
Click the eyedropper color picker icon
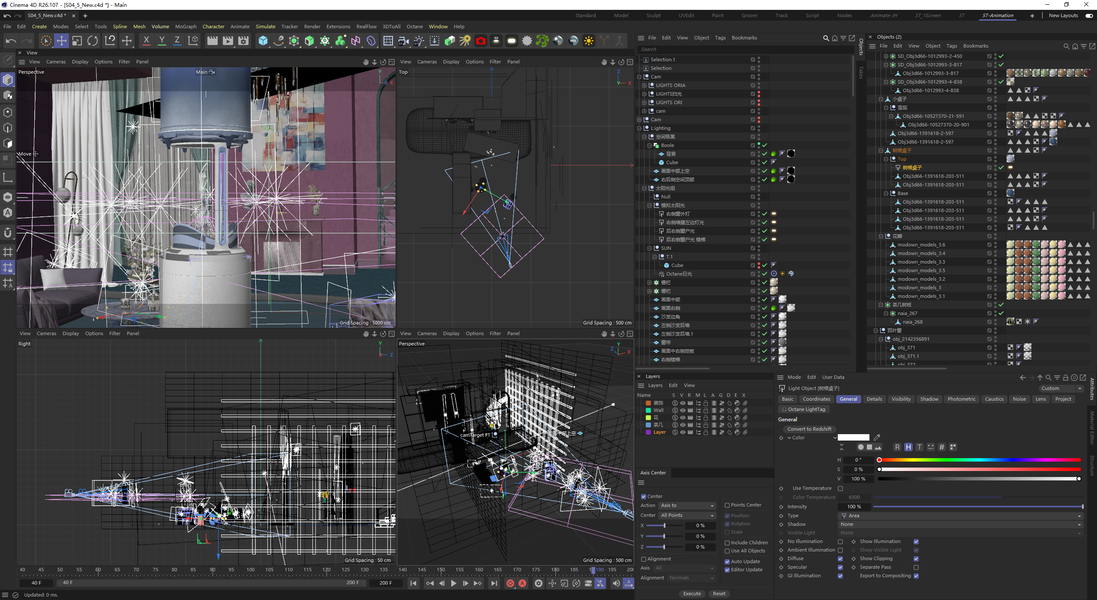(877, 437)
